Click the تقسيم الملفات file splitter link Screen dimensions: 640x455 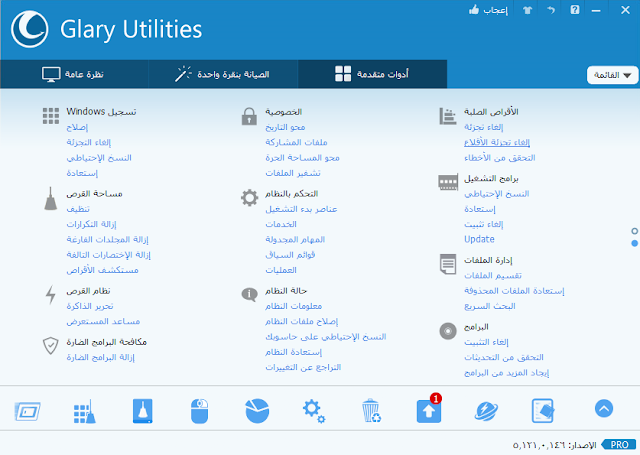(493, 275)
